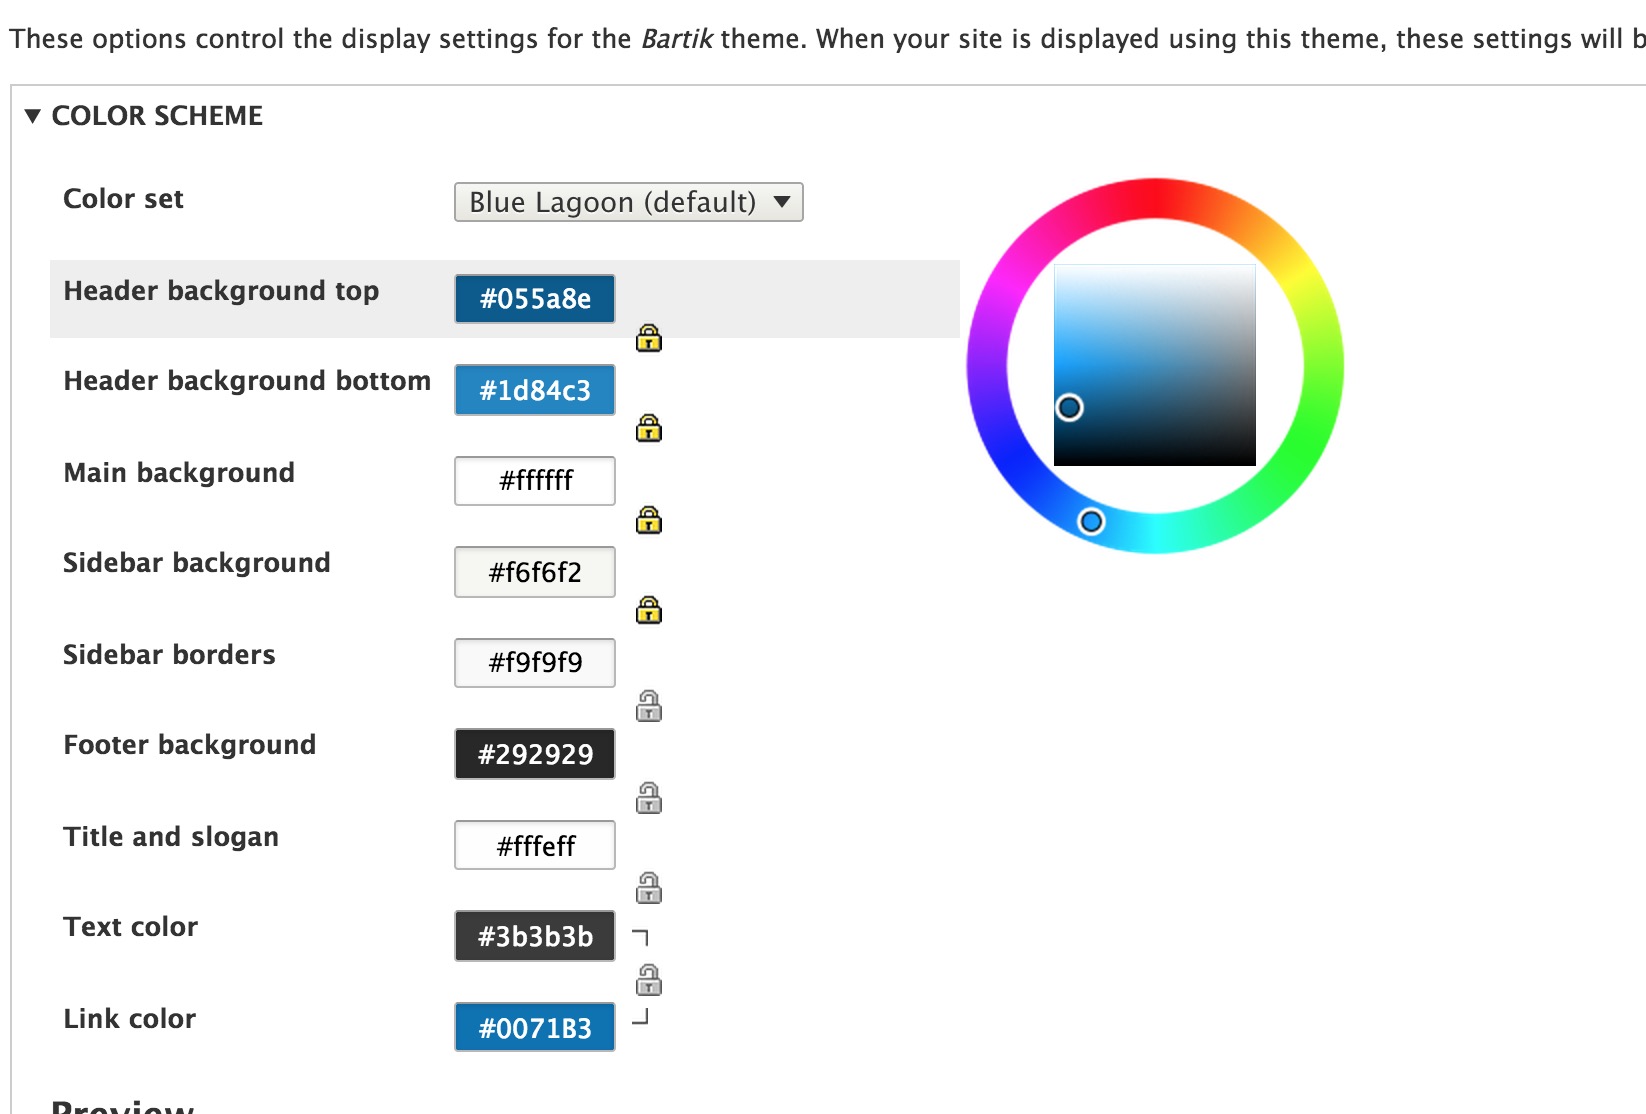
Task: Lock the Sidebar borders color link
Action: (648, 706)
